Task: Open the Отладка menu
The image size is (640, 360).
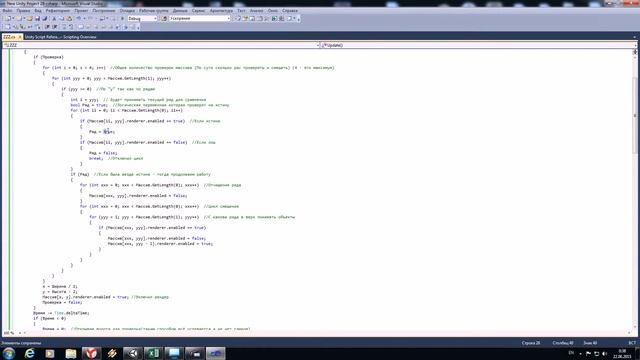Action: tap(127, 11)
